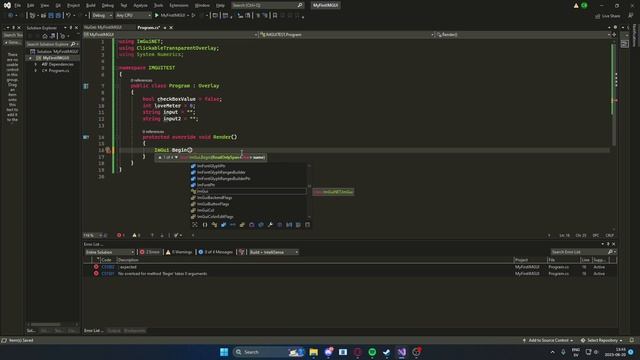Select the Error List bottom tab
Screen dimensions: 640x360
(x=93, y=331)
